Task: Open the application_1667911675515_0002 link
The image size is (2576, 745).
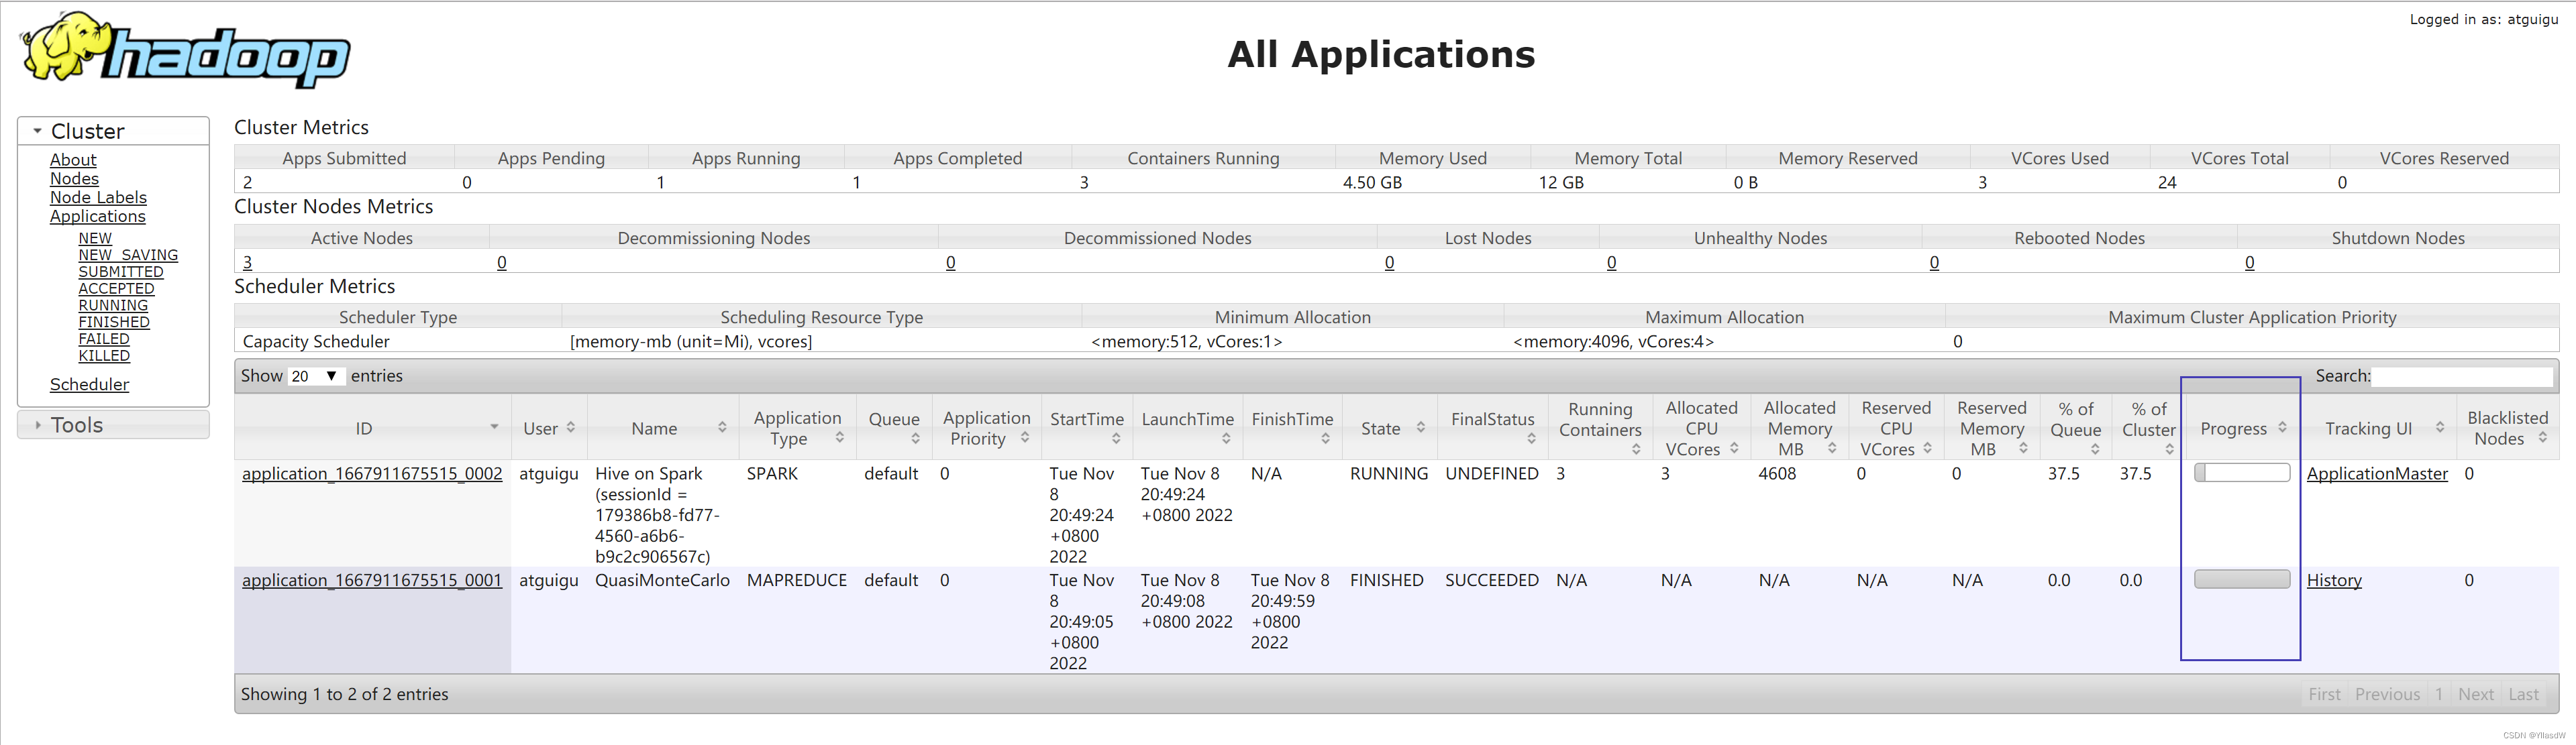Action: point(372,473)
